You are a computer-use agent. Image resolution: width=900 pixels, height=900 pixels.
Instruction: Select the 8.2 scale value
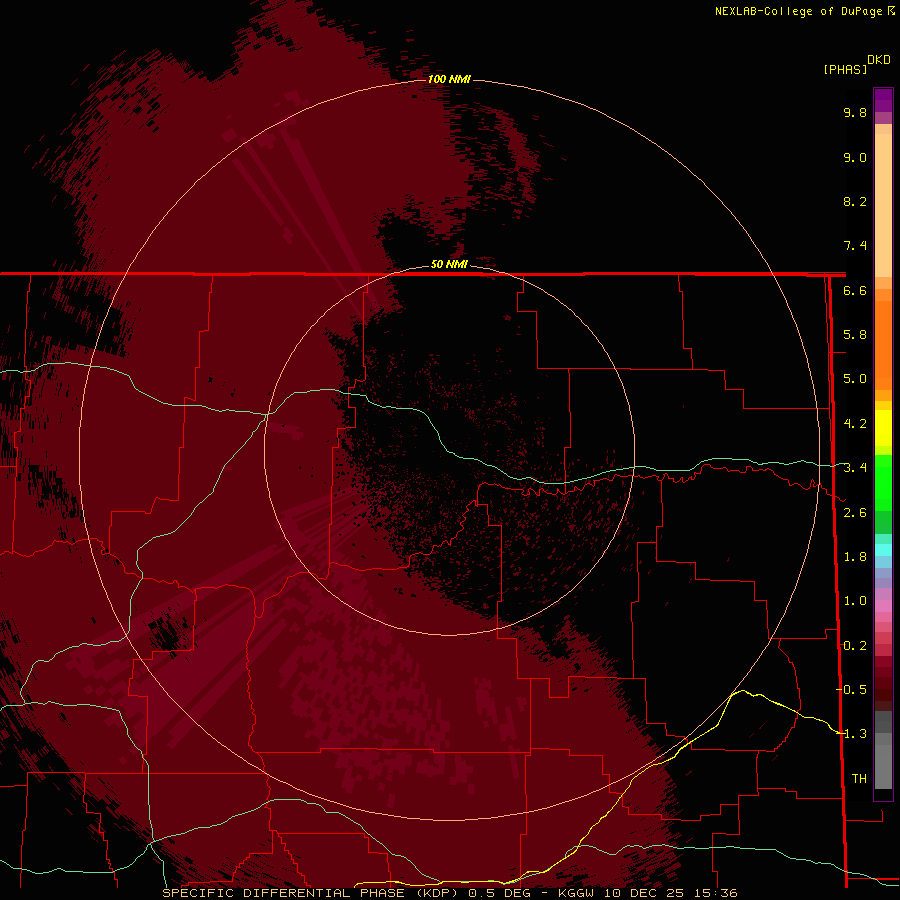click(855, 201)
